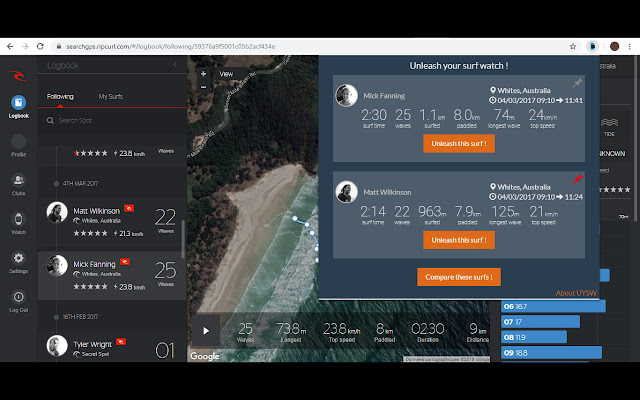Click wave 07 bar labeled 17

coord(540,322)
